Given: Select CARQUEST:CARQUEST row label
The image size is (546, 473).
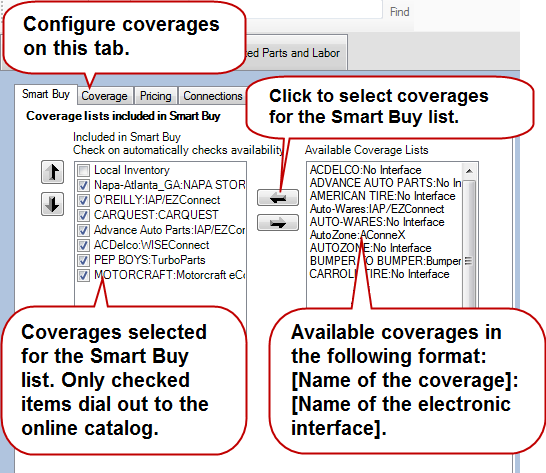Looking at the screenshot, I should tap(156, 215).
